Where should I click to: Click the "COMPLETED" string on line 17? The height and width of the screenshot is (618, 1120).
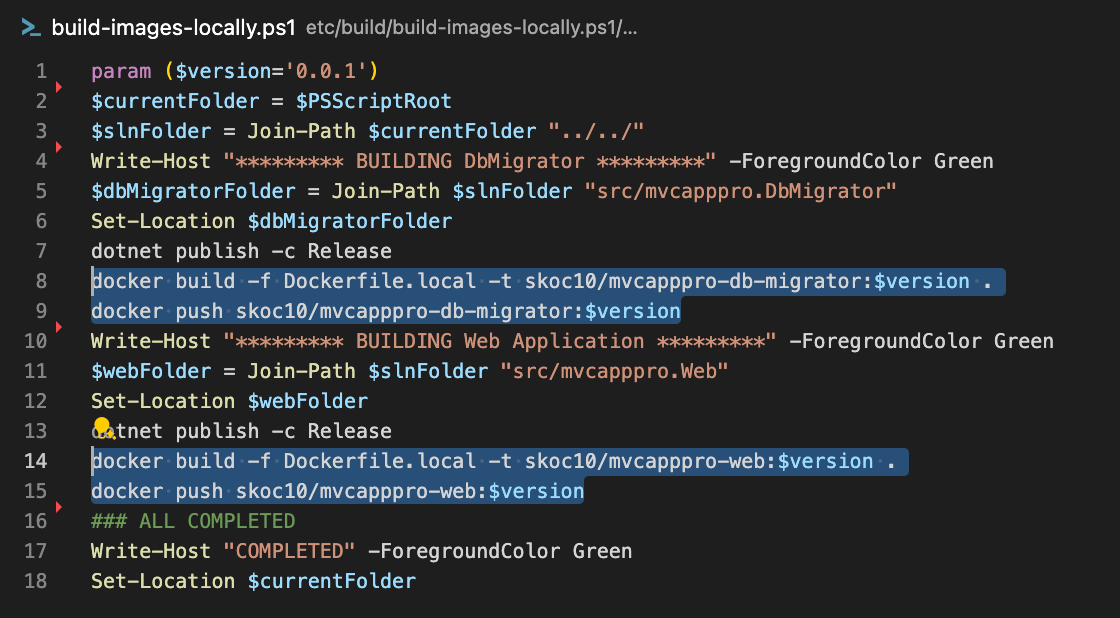click(x=290, y=551)
